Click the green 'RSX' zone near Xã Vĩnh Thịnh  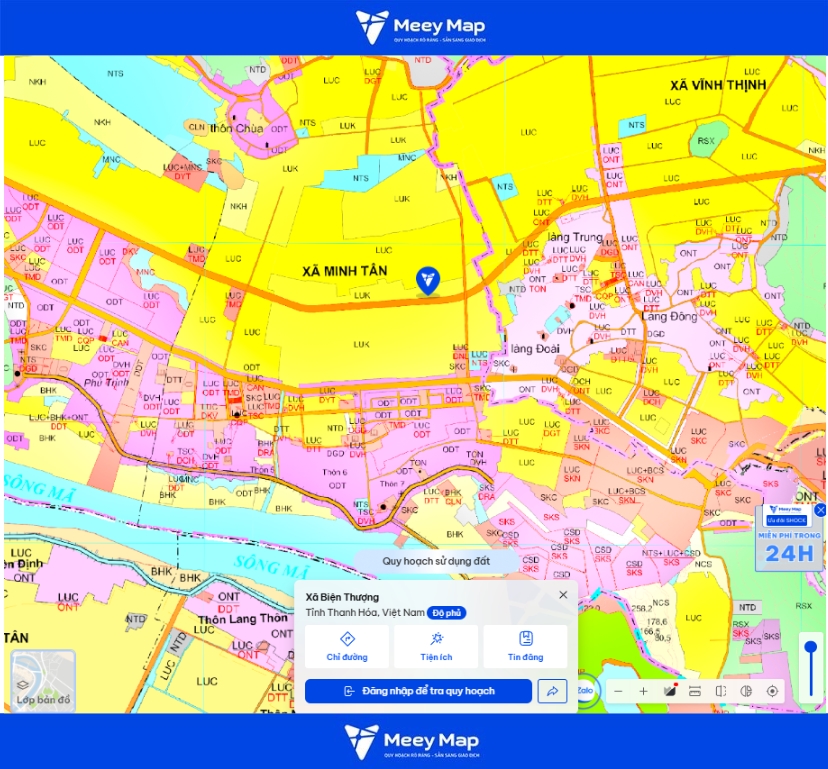706,140
